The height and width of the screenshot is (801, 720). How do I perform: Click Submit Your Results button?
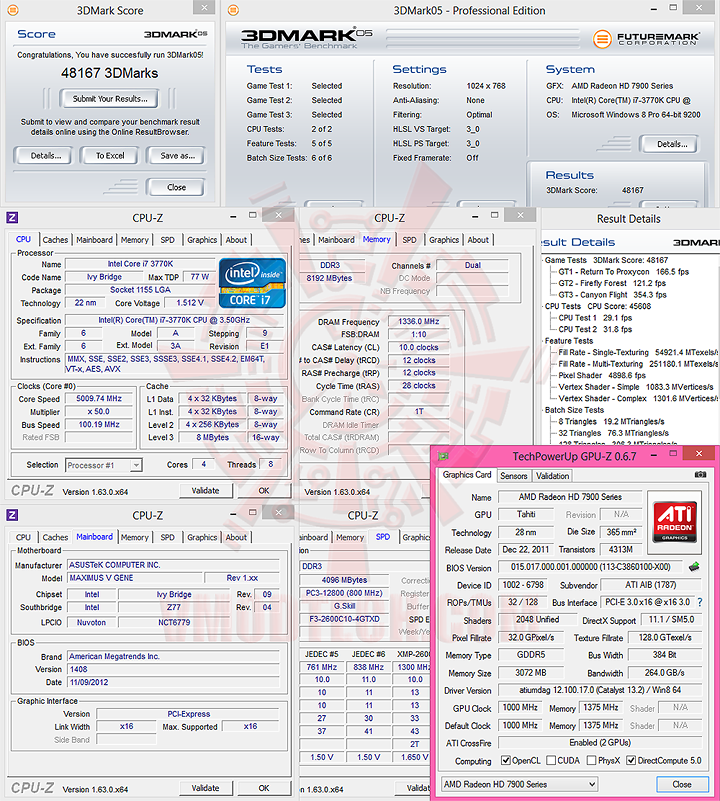[x=109, y=99]
